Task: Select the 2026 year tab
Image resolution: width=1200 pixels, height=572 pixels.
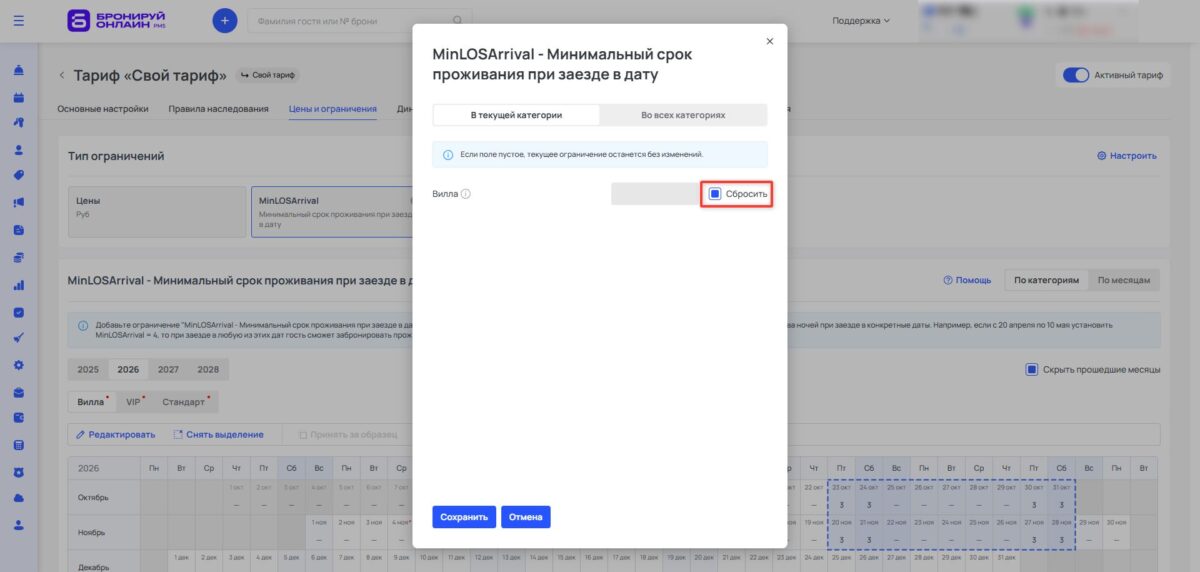Action: click(x=128, y=369)
